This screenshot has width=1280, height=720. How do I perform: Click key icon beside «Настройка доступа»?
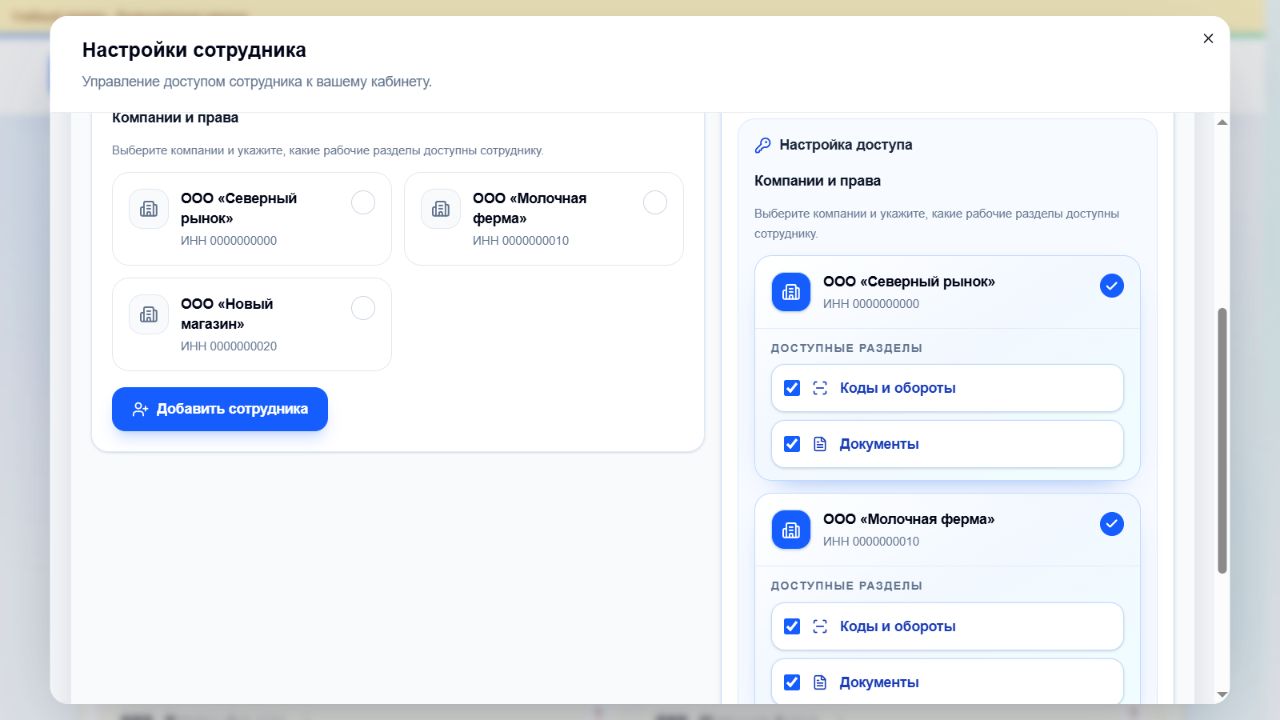(x=763, y=145)
